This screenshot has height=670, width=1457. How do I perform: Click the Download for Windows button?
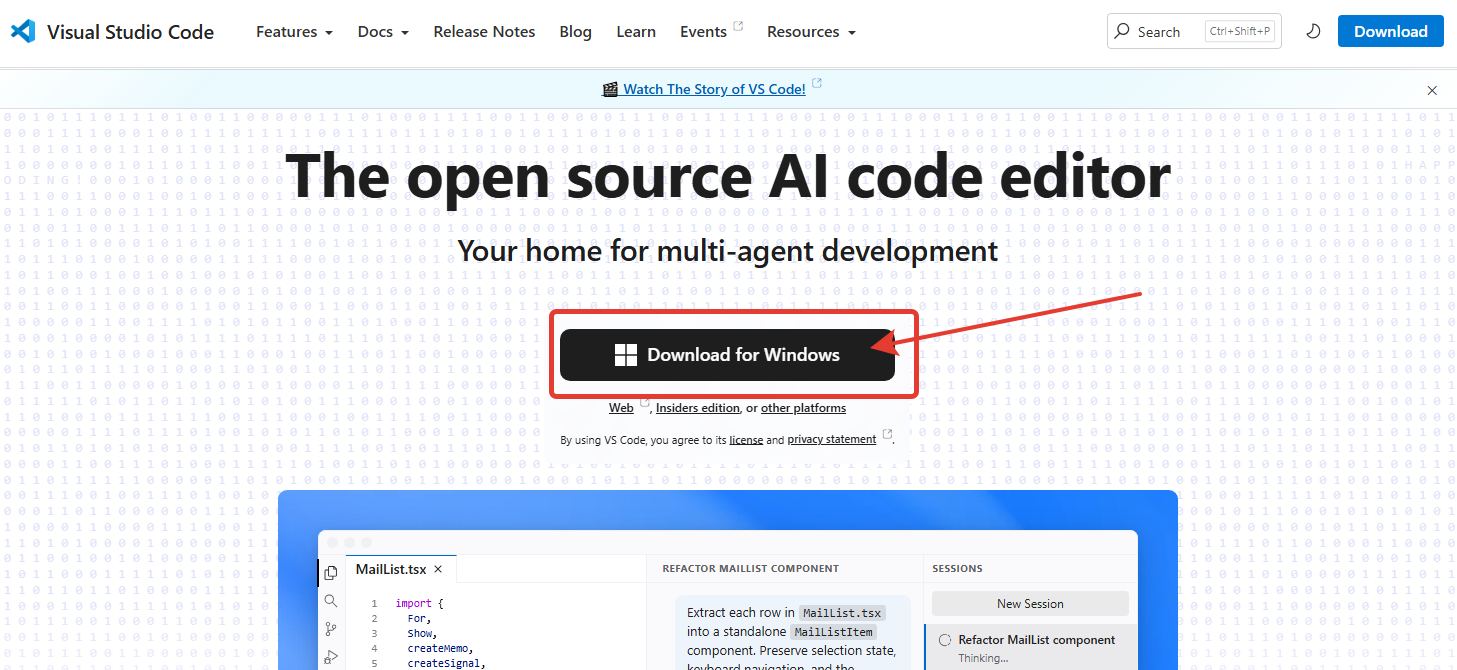tap(727, 355)
